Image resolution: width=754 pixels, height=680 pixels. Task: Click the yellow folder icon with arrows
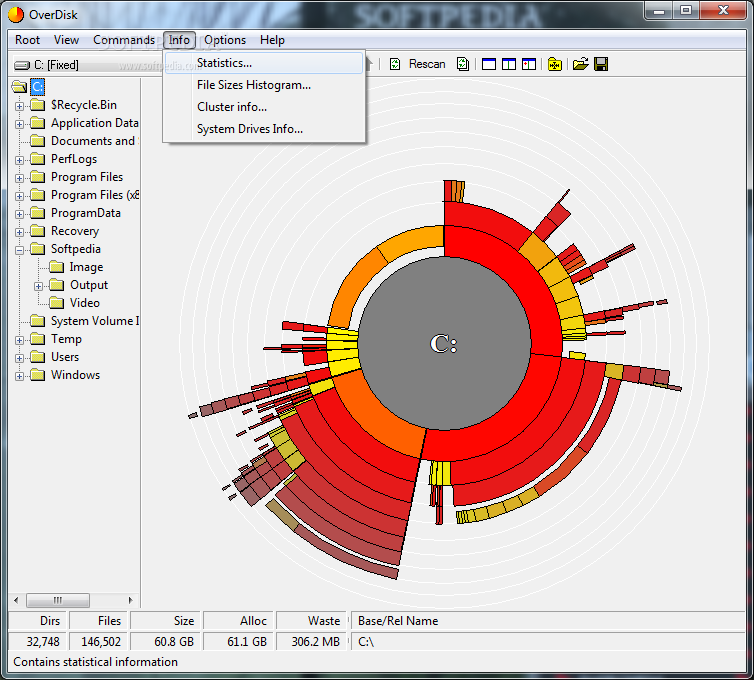555,64
